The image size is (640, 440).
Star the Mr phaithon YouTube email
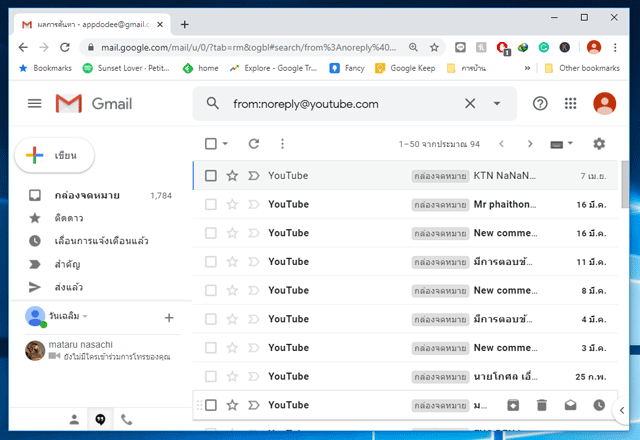click(x=232, y=204)
